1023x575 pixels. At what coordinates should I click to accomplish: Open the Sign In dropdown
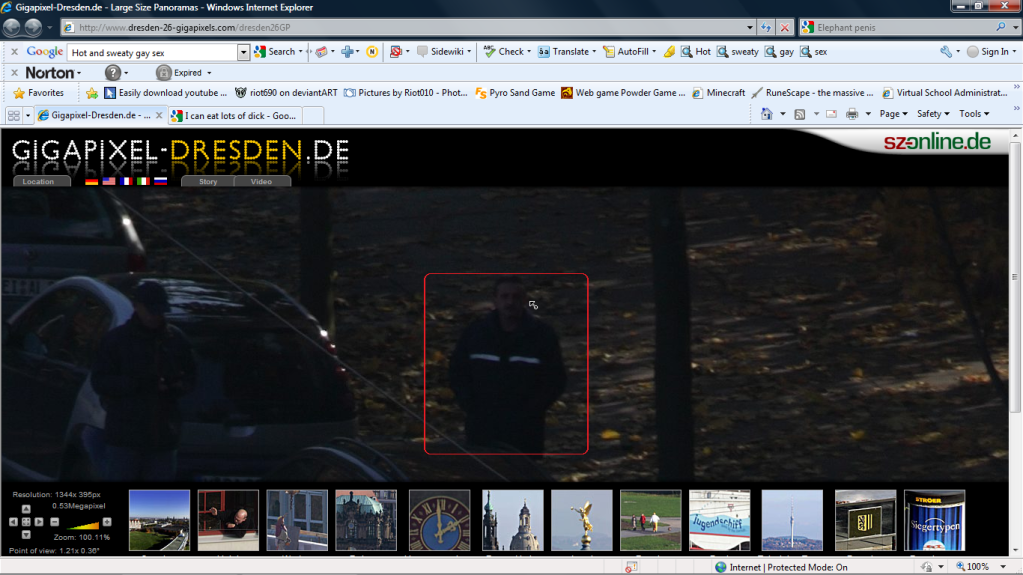992,52
